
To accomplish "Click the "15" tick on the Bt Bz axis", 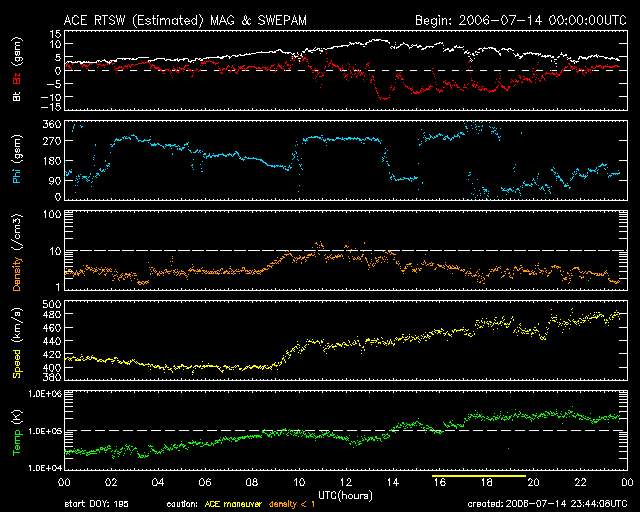I will pyautogui.click(x=56, y=34).
